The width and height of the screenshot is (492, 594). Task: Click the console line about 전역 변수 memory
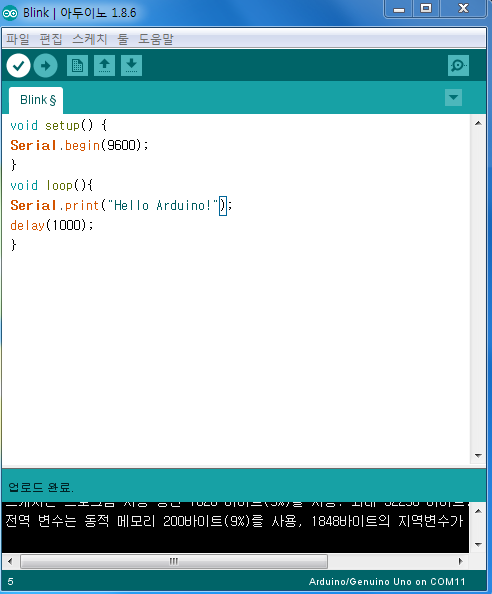pos(234,521)
